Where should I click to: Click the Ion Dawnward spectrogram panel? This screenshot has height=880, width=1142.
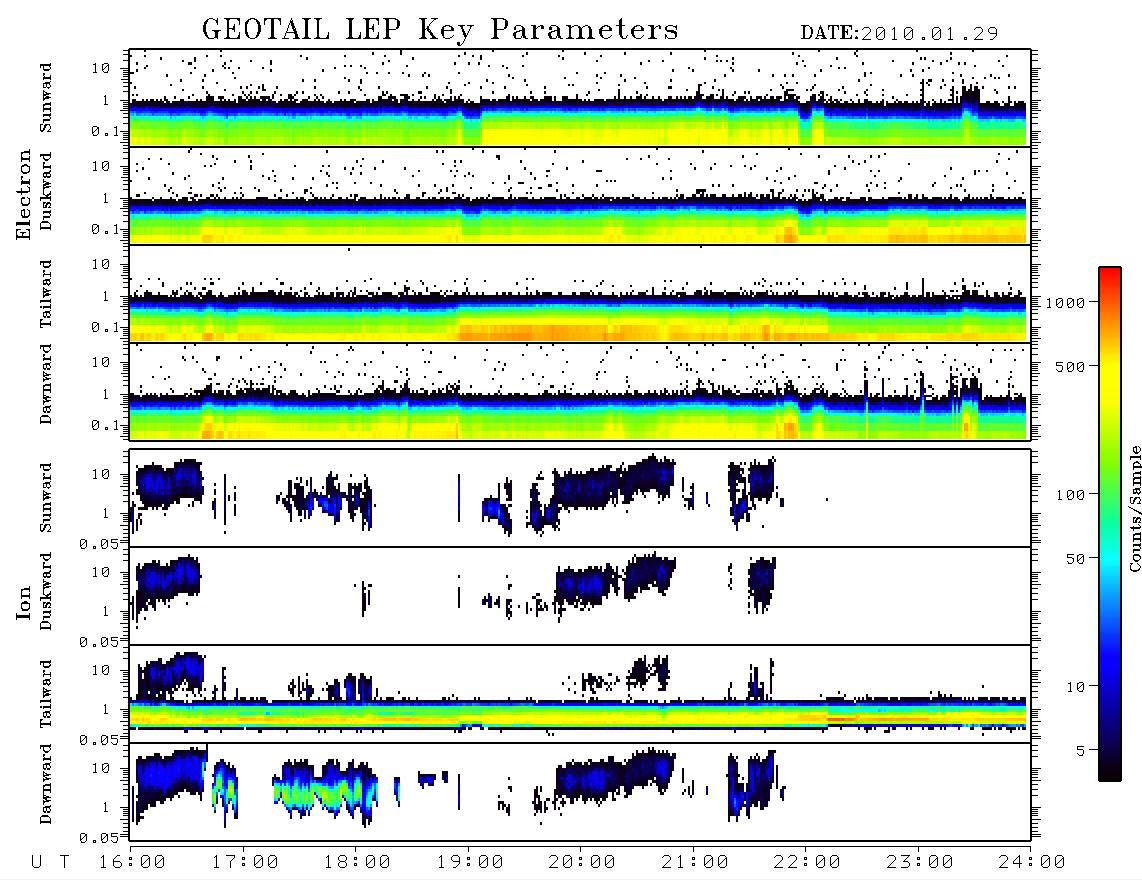point(580,792)
